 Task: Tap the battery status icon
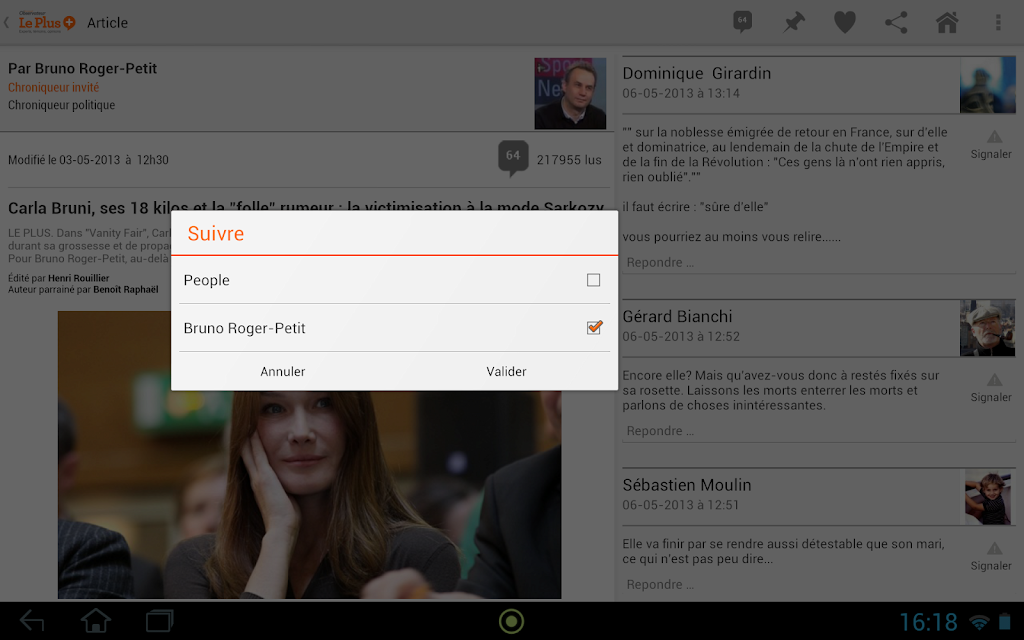[x=1005, y=621]
